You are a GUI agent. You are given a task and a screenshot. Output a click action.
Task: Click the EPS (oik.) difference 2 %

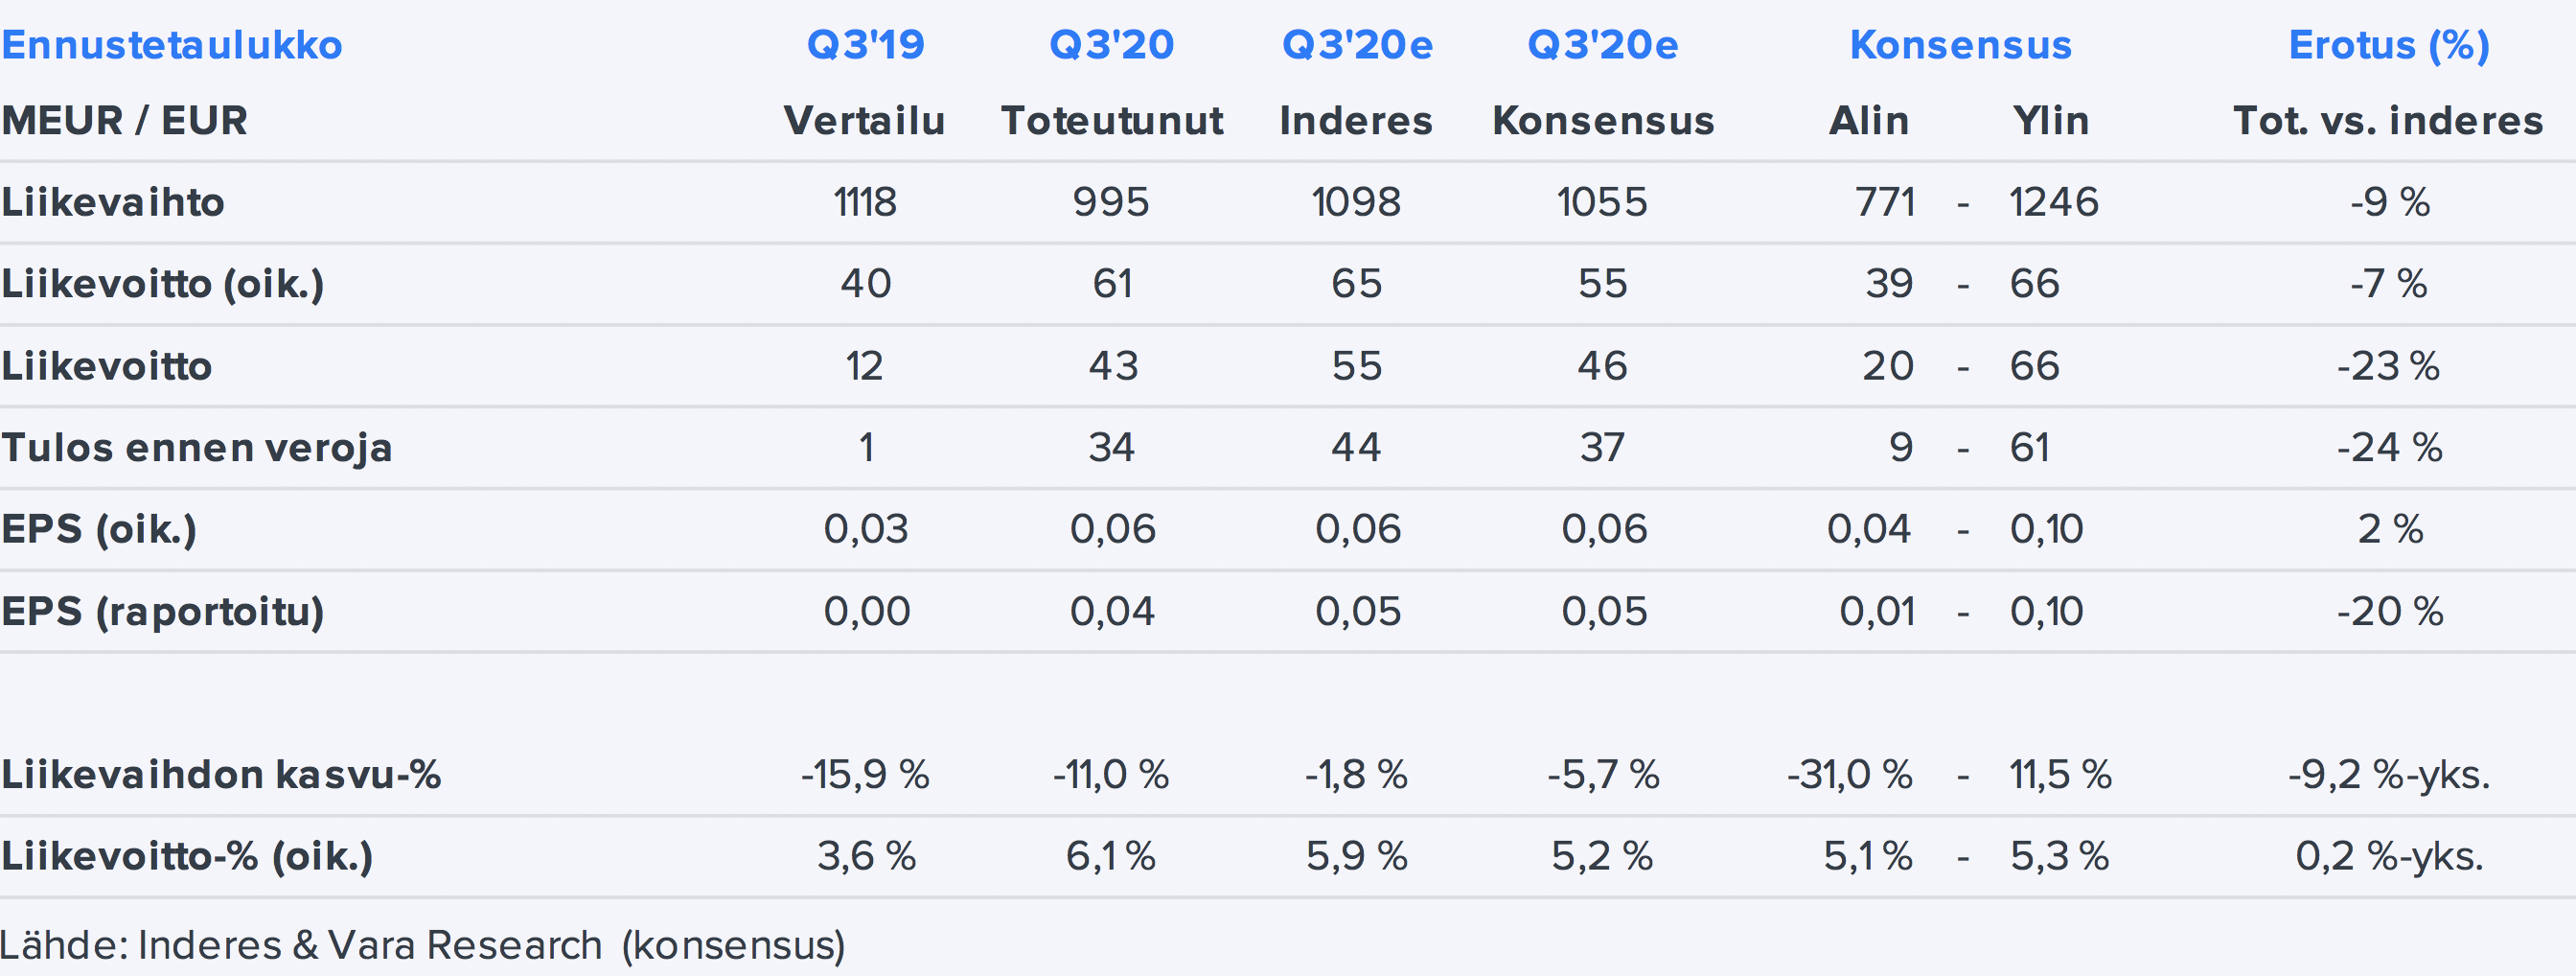click(x=2390, y=529)
